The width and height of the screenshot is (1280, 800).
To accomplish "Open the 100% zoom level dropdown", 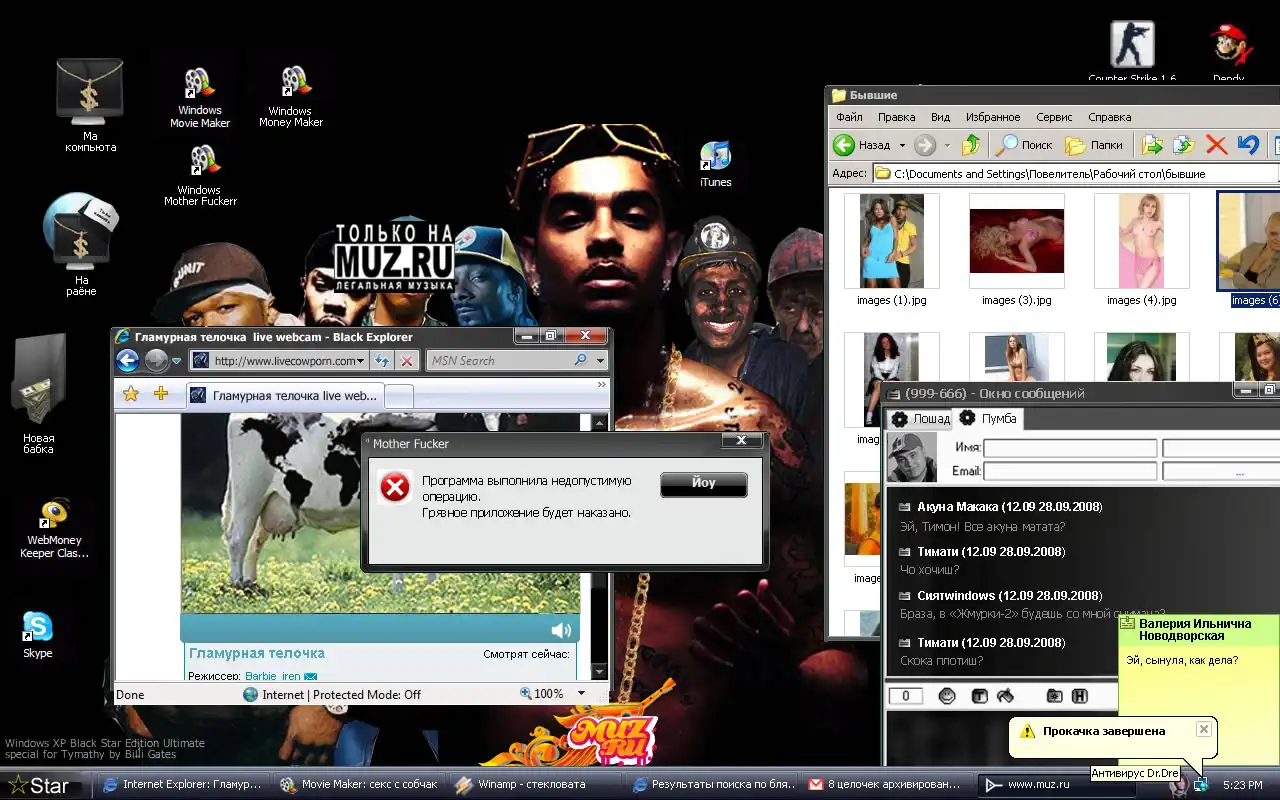I will tap(573, 694).
